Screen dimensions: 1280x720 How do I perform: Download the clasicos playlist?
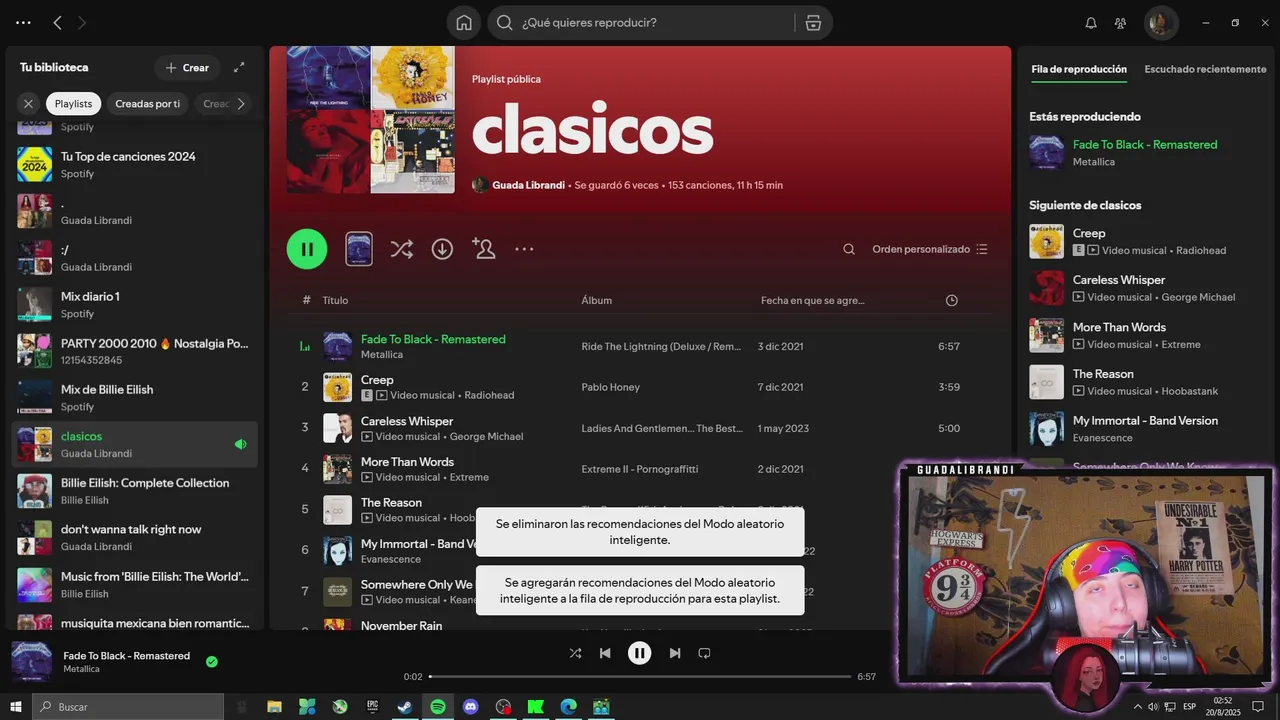[x=442, y=249]
